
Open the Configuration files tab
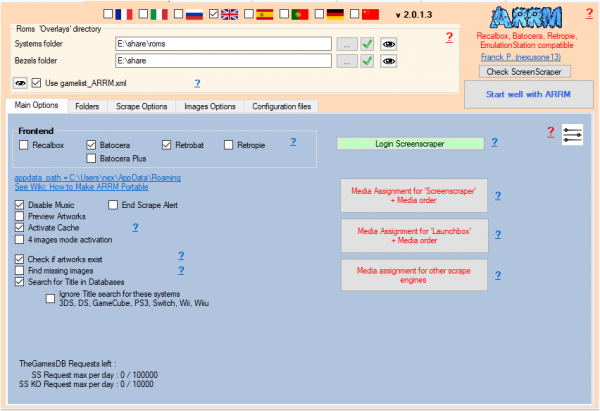point(281,106)
